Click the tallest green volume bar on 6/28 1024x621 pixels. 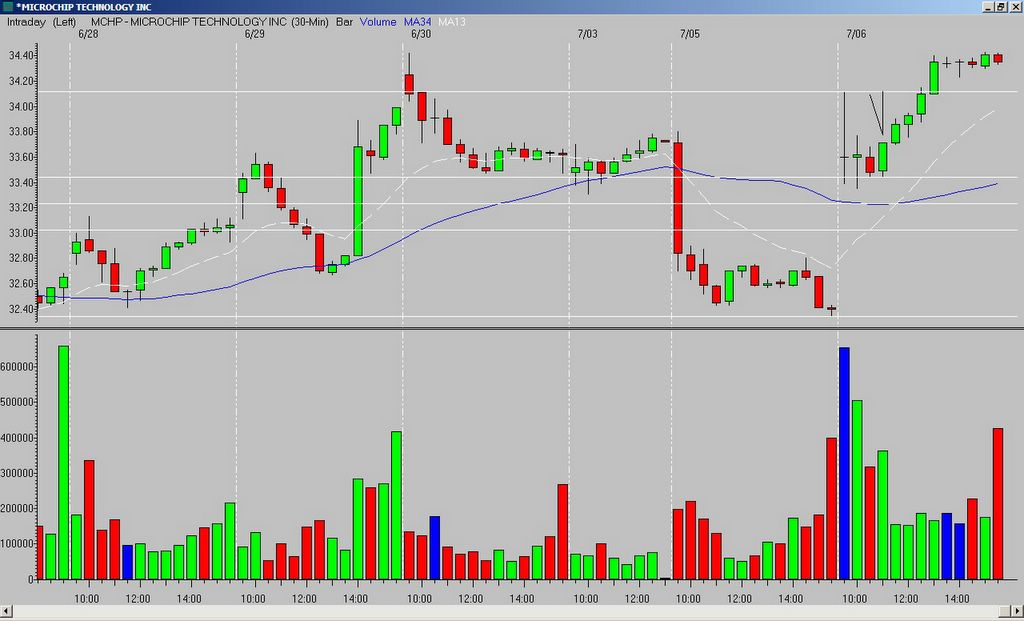pos(63,463)
